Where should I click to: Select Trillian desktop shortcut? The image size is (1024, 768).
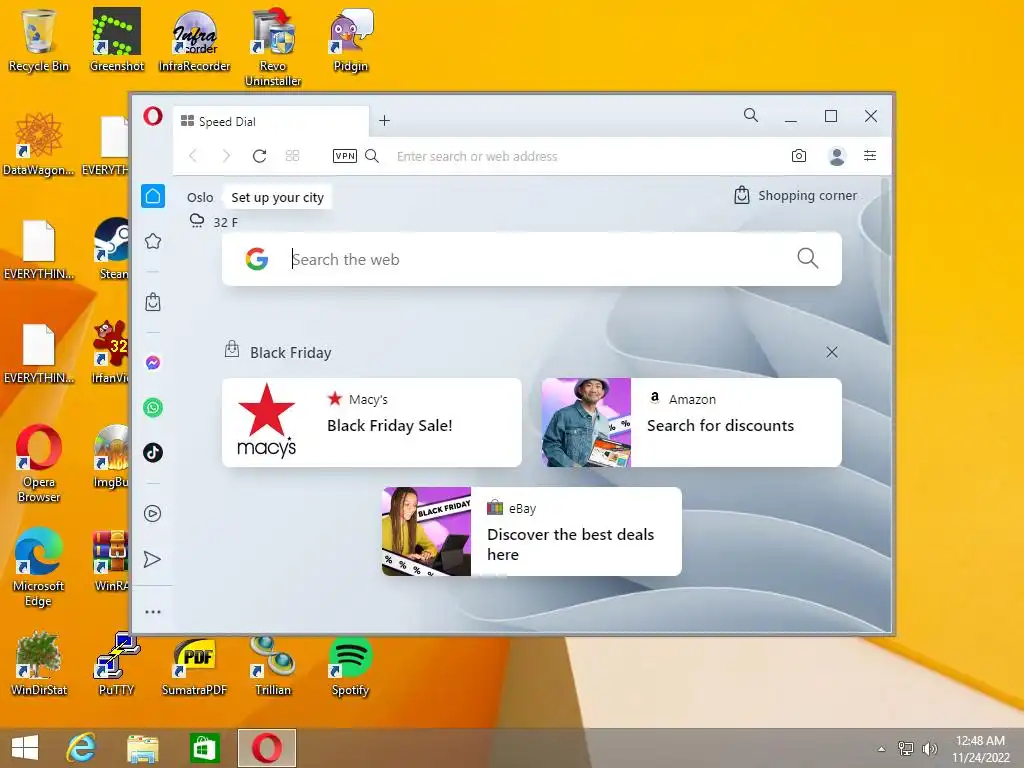point(273,664)
